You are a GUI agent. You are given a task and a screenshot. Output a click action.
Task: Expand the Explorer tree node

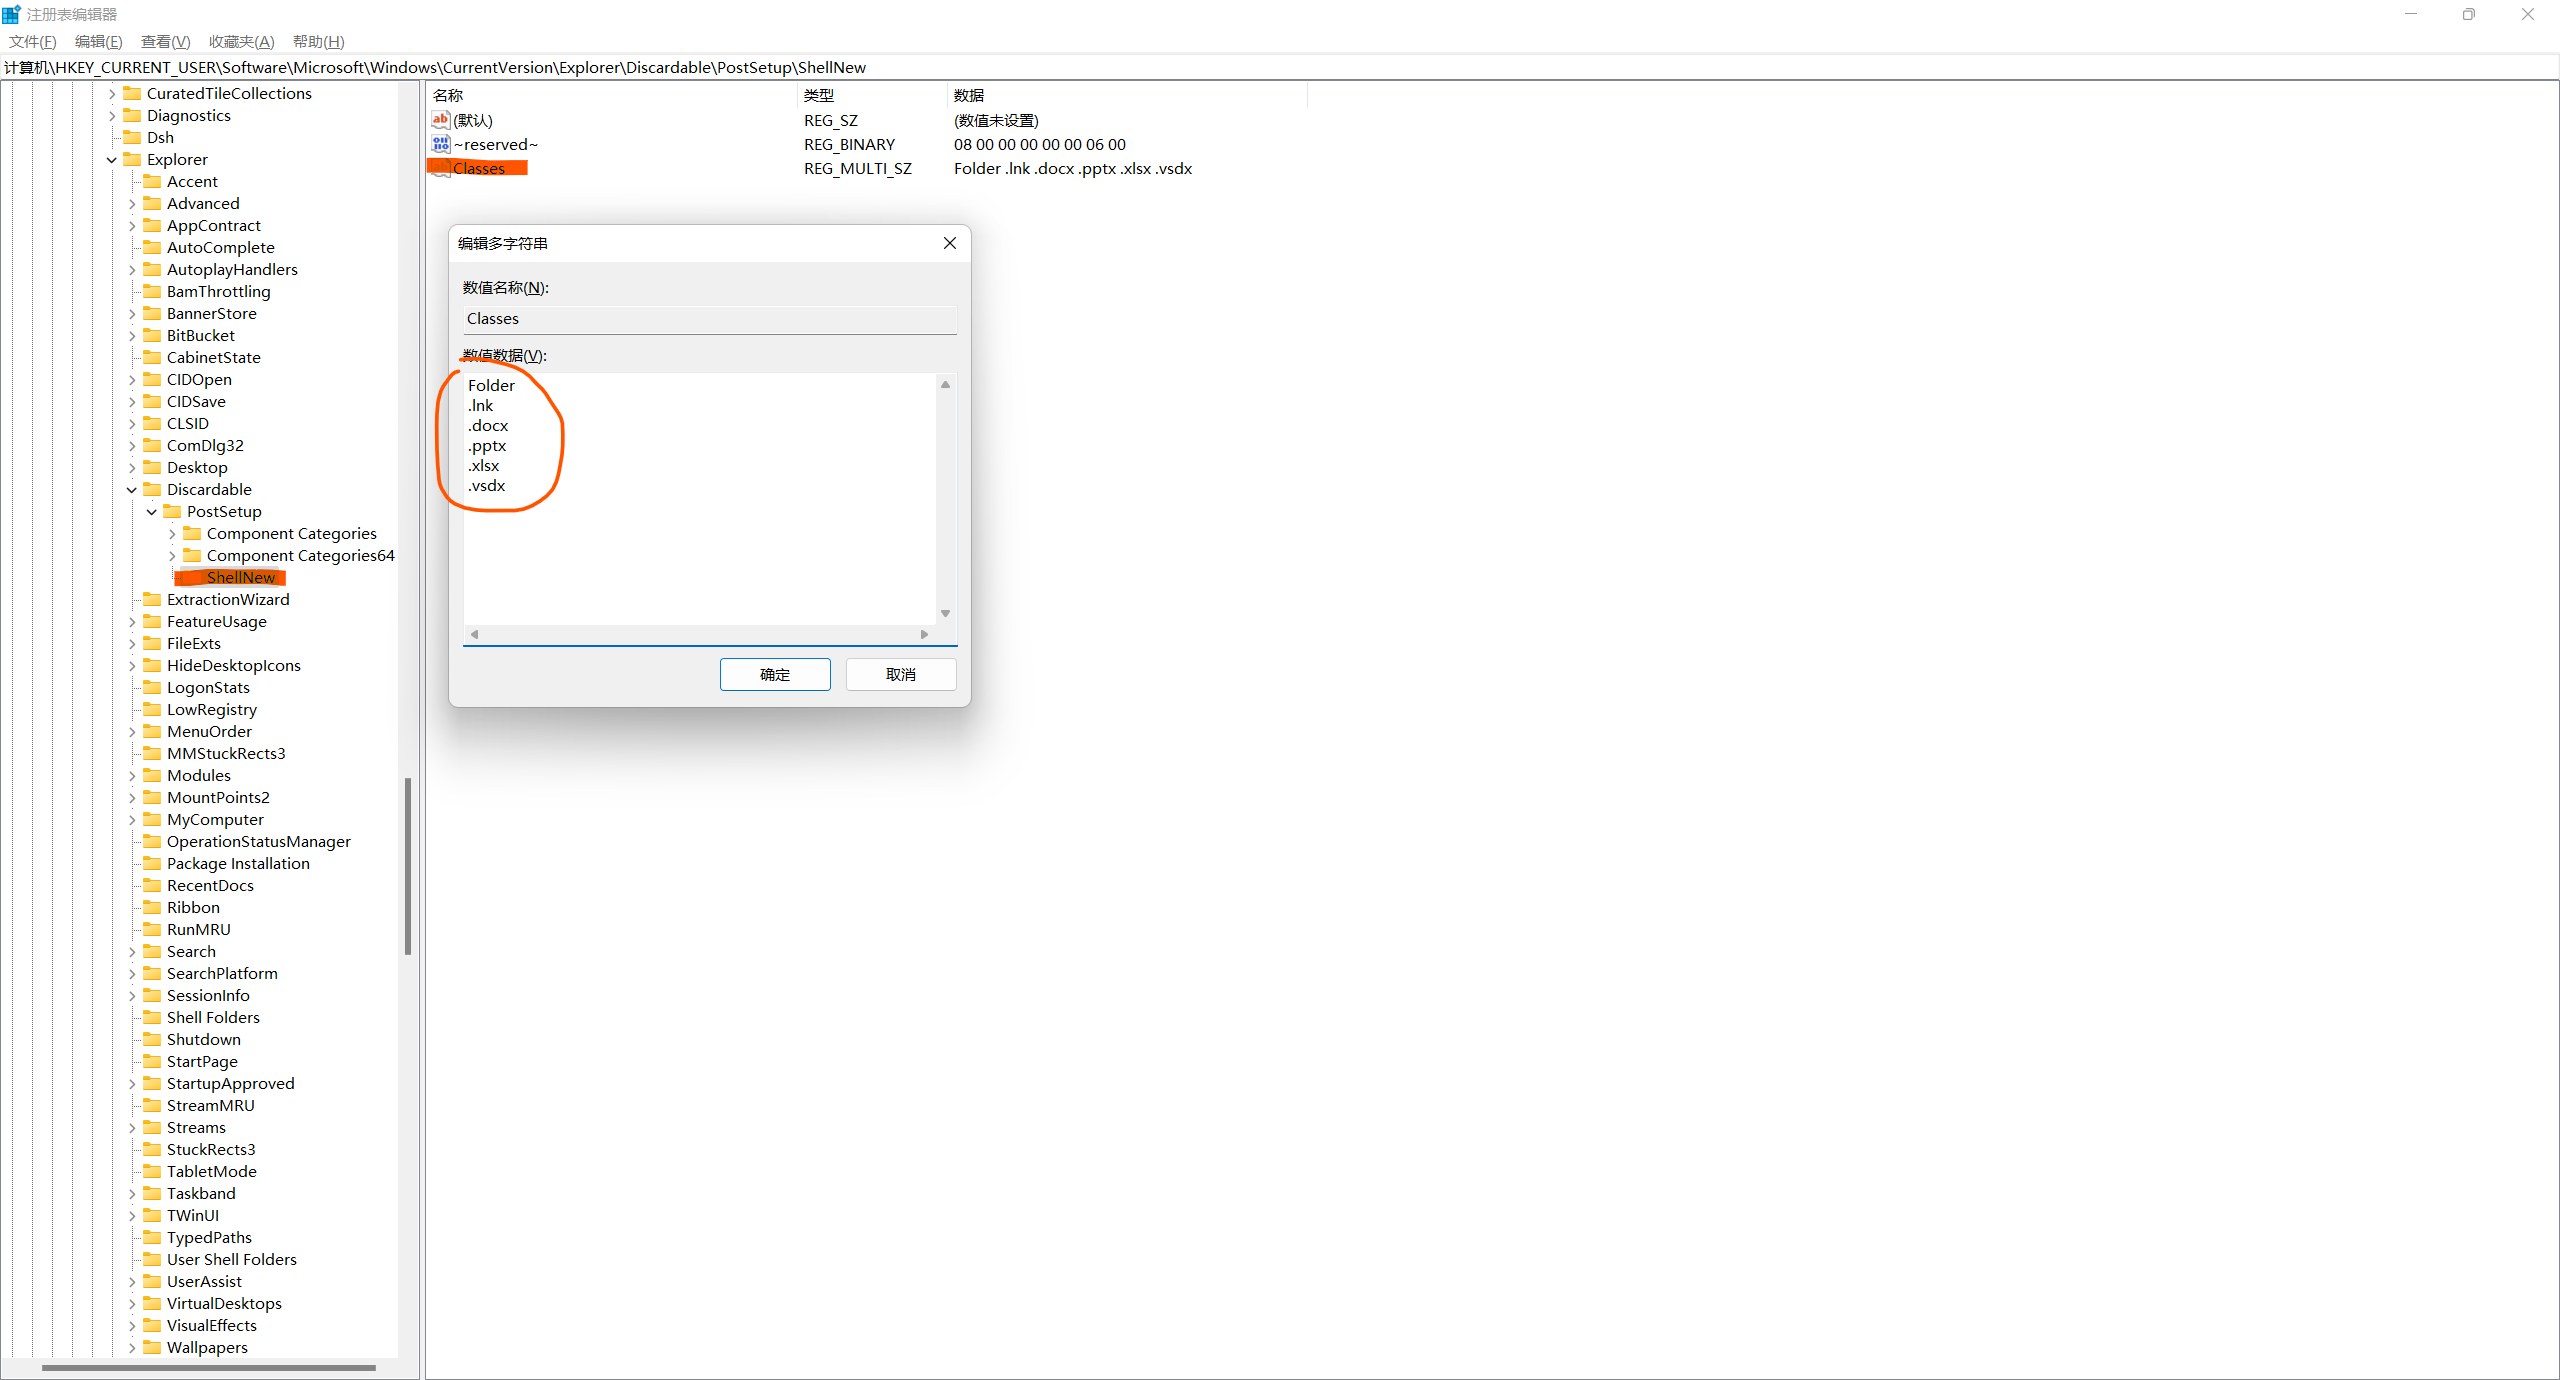click(x=110, y=158)
